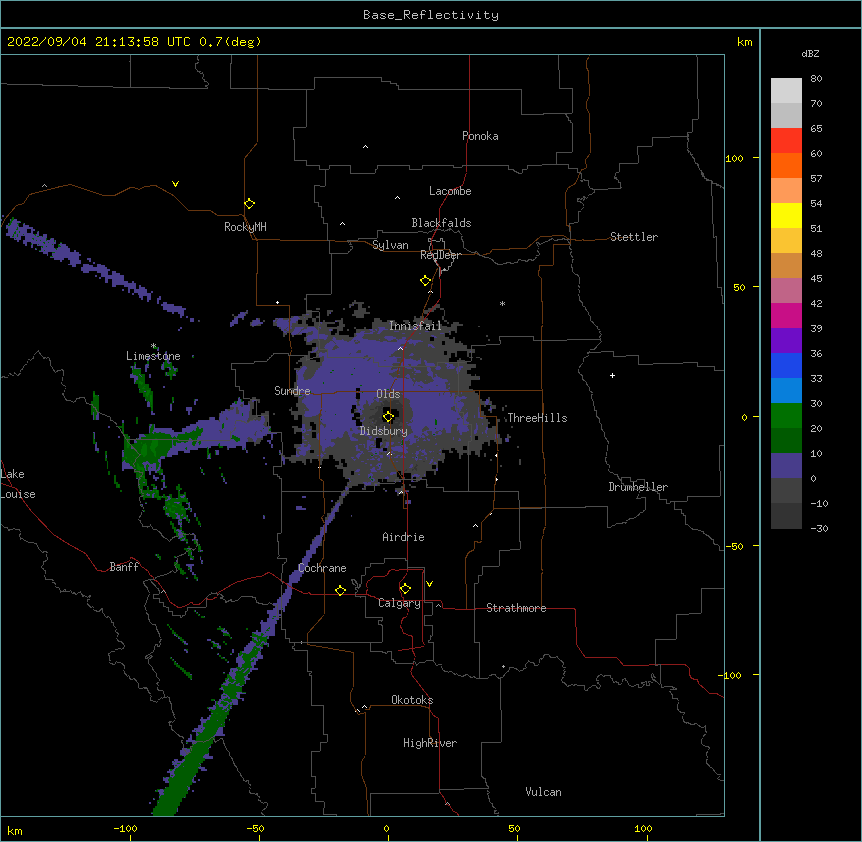Viewport: 862px width, 842px height.
Task: Click the Olds city label
Action: pyautogui.click(x=388, y=394)
